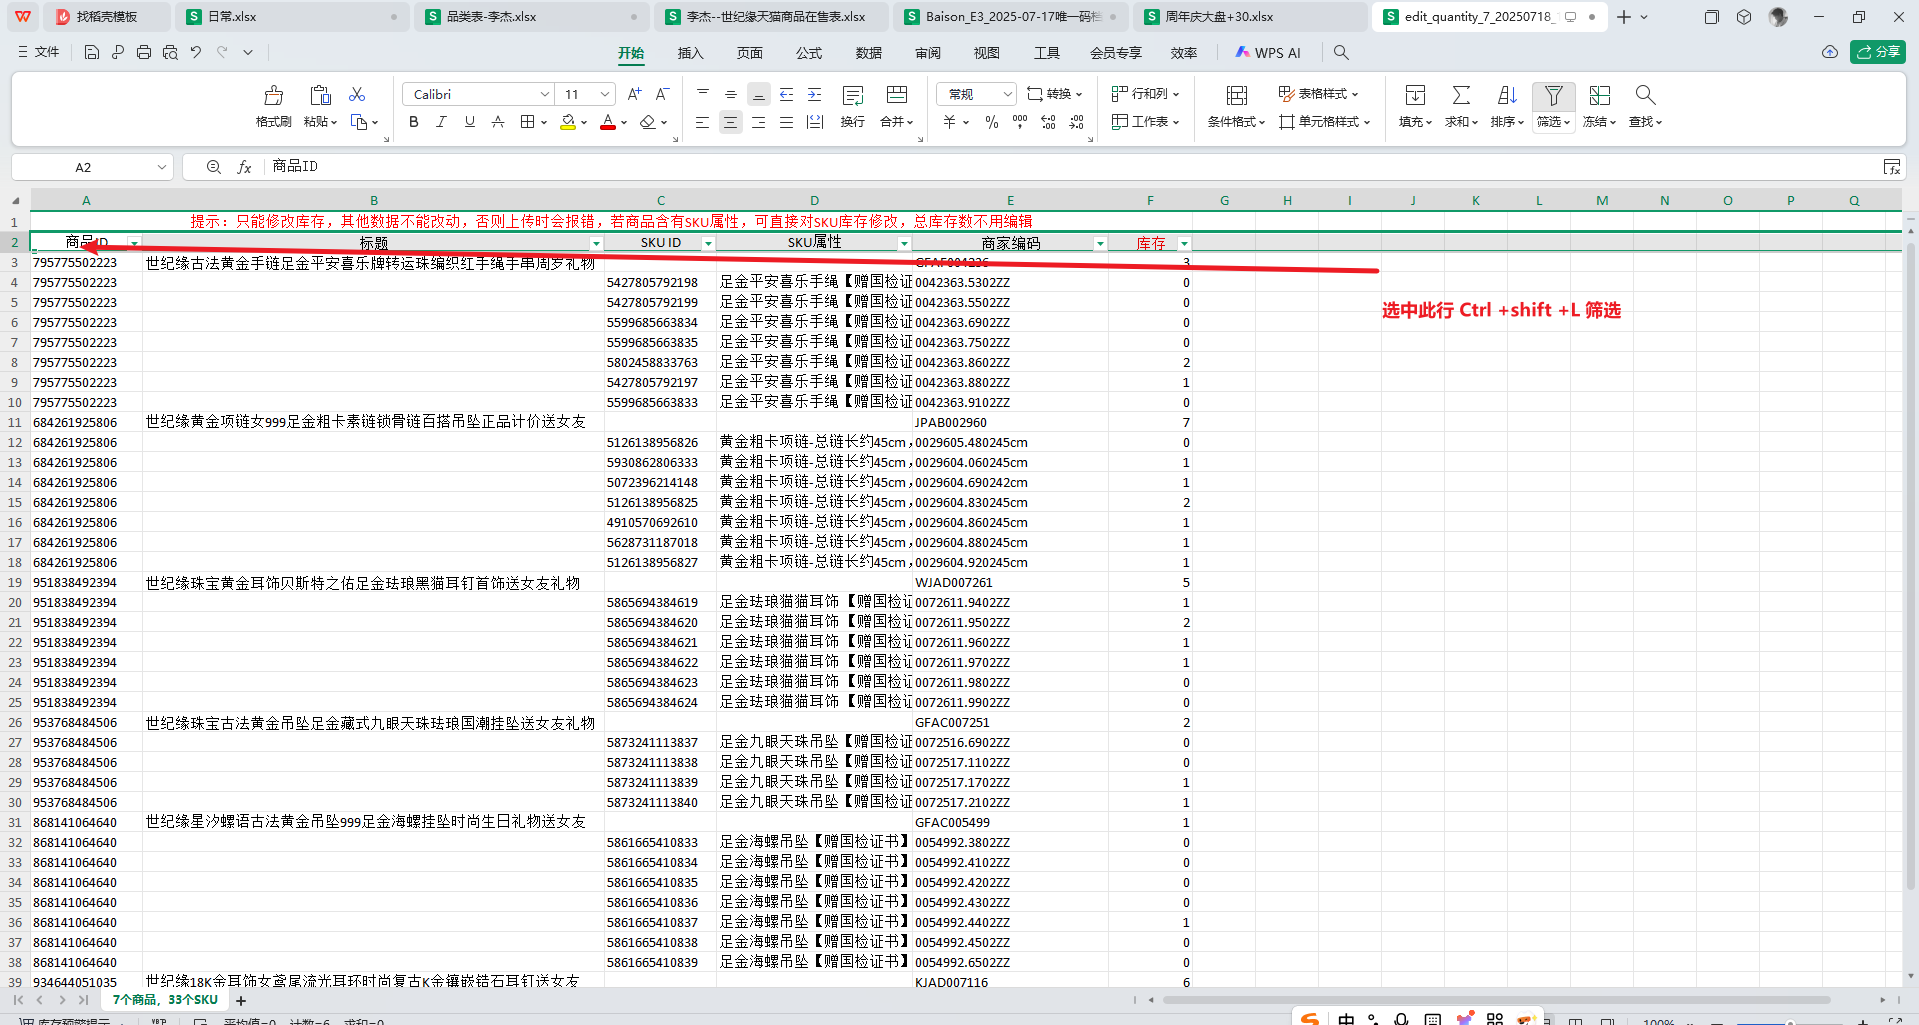Open the 数据 ribbon tab
The width and height of the screenshot is (1919, 1025).
(868, 53)
